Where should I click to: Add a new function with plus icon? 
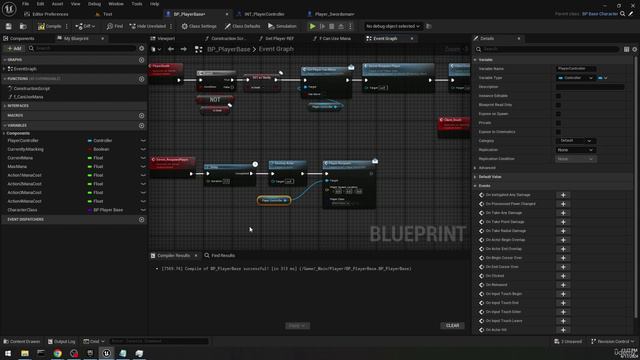click(x=142, y=79)
